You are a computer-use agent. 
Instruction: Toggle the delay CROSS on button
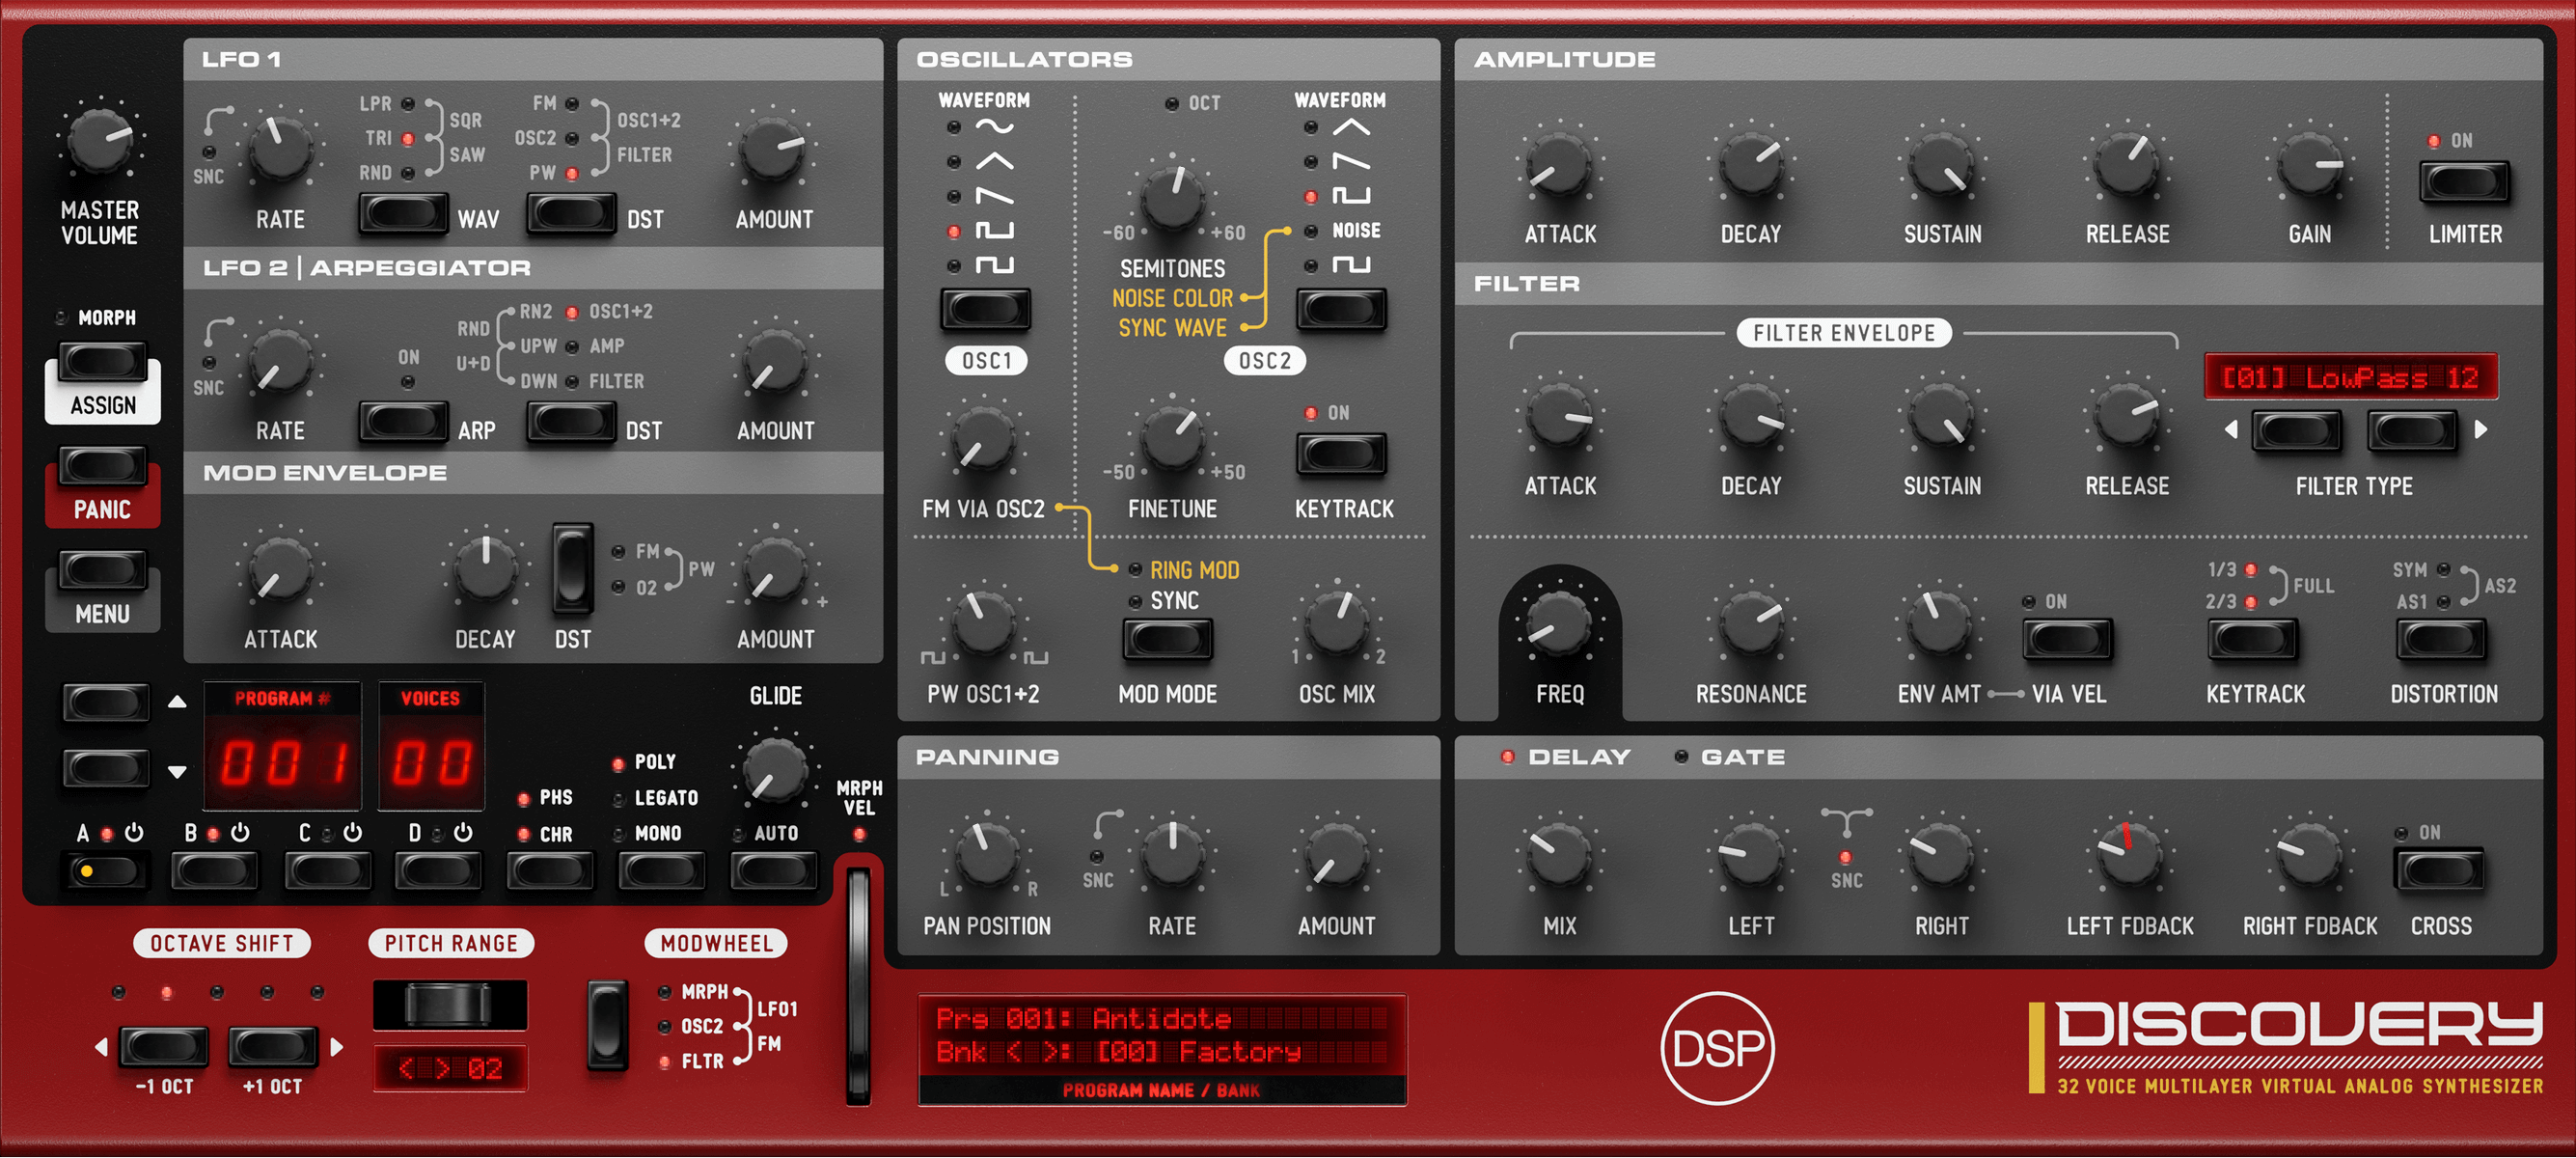pos(2439,870)
